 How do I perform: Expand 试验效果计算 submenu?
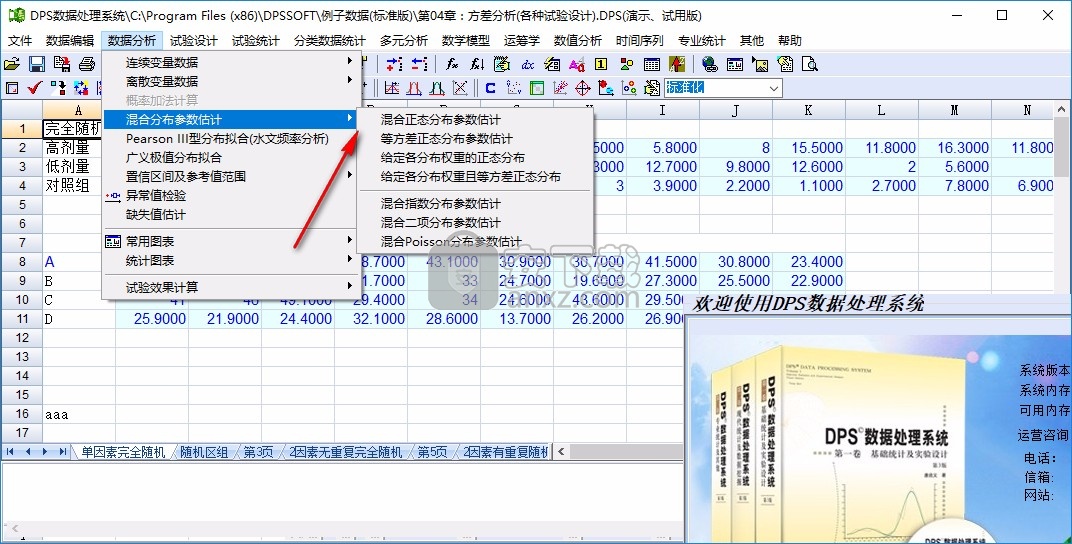tap(232, 287)
